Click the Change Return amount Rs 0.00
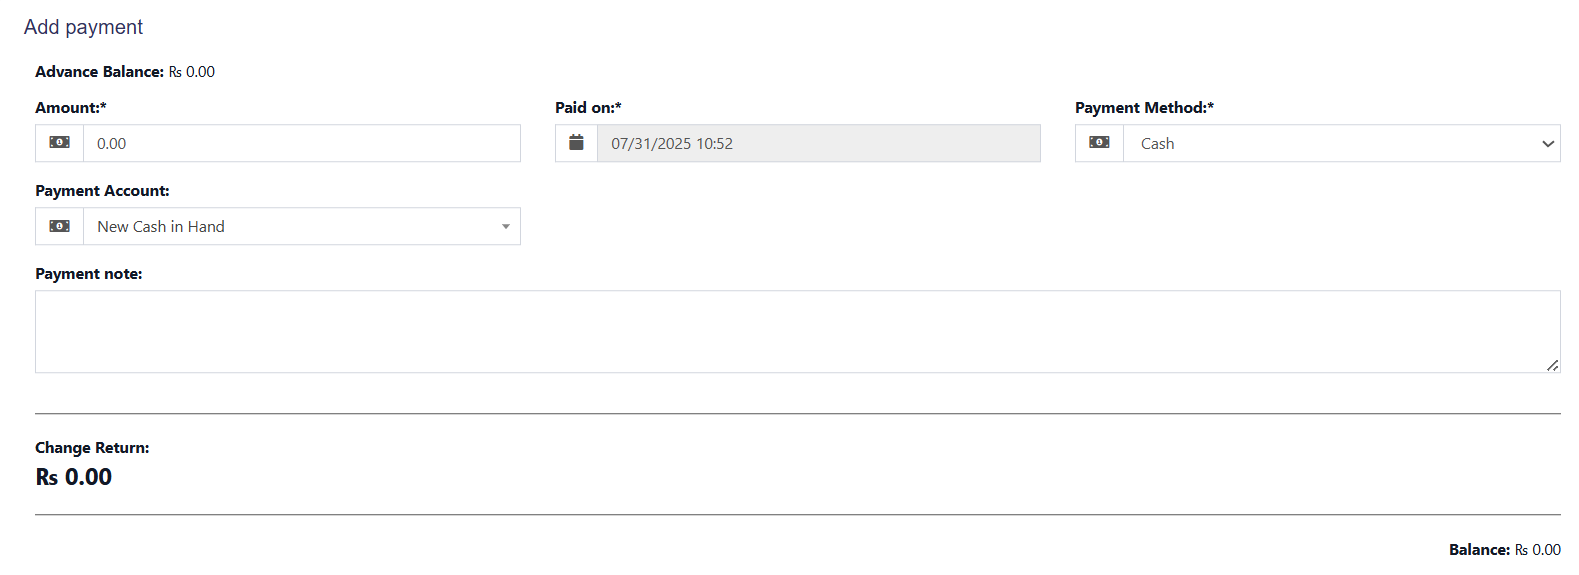Screen dimensions: 1579x575 pyautogui.click(x=74, y=477)
